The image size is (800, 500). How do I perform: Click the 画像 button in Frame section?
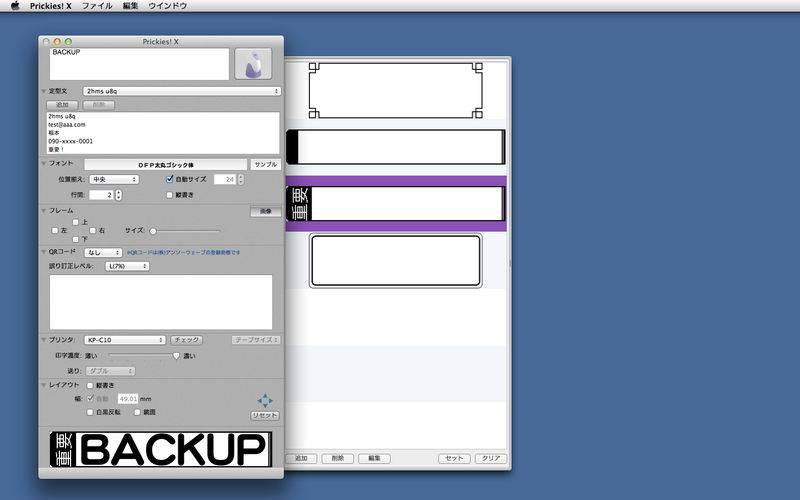click(x=265, y=211)
